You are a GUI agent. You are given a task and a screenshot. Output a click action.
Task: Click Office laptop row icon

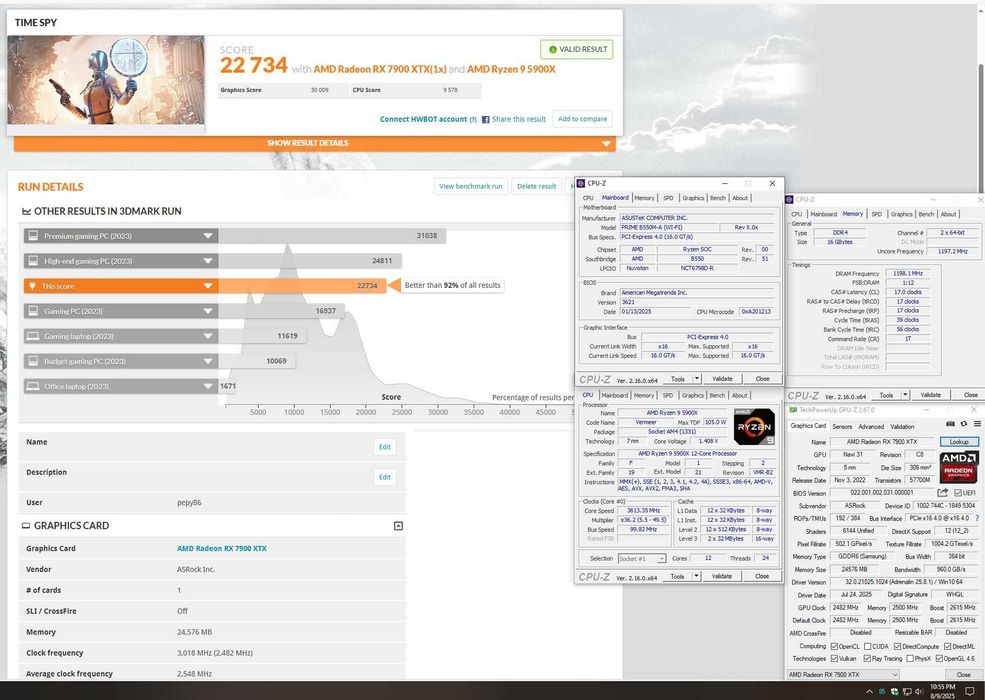click(32, 386)
